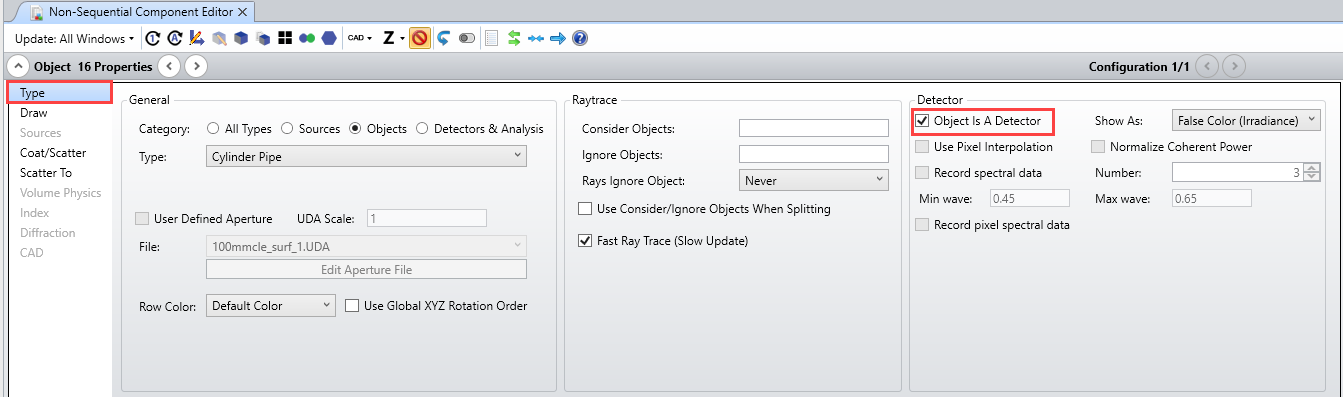Image resolution: width=1343 pixels, height=397 pixels.
Task: Click the blue curved undo arrow icon
Action: tap(443, 38)
